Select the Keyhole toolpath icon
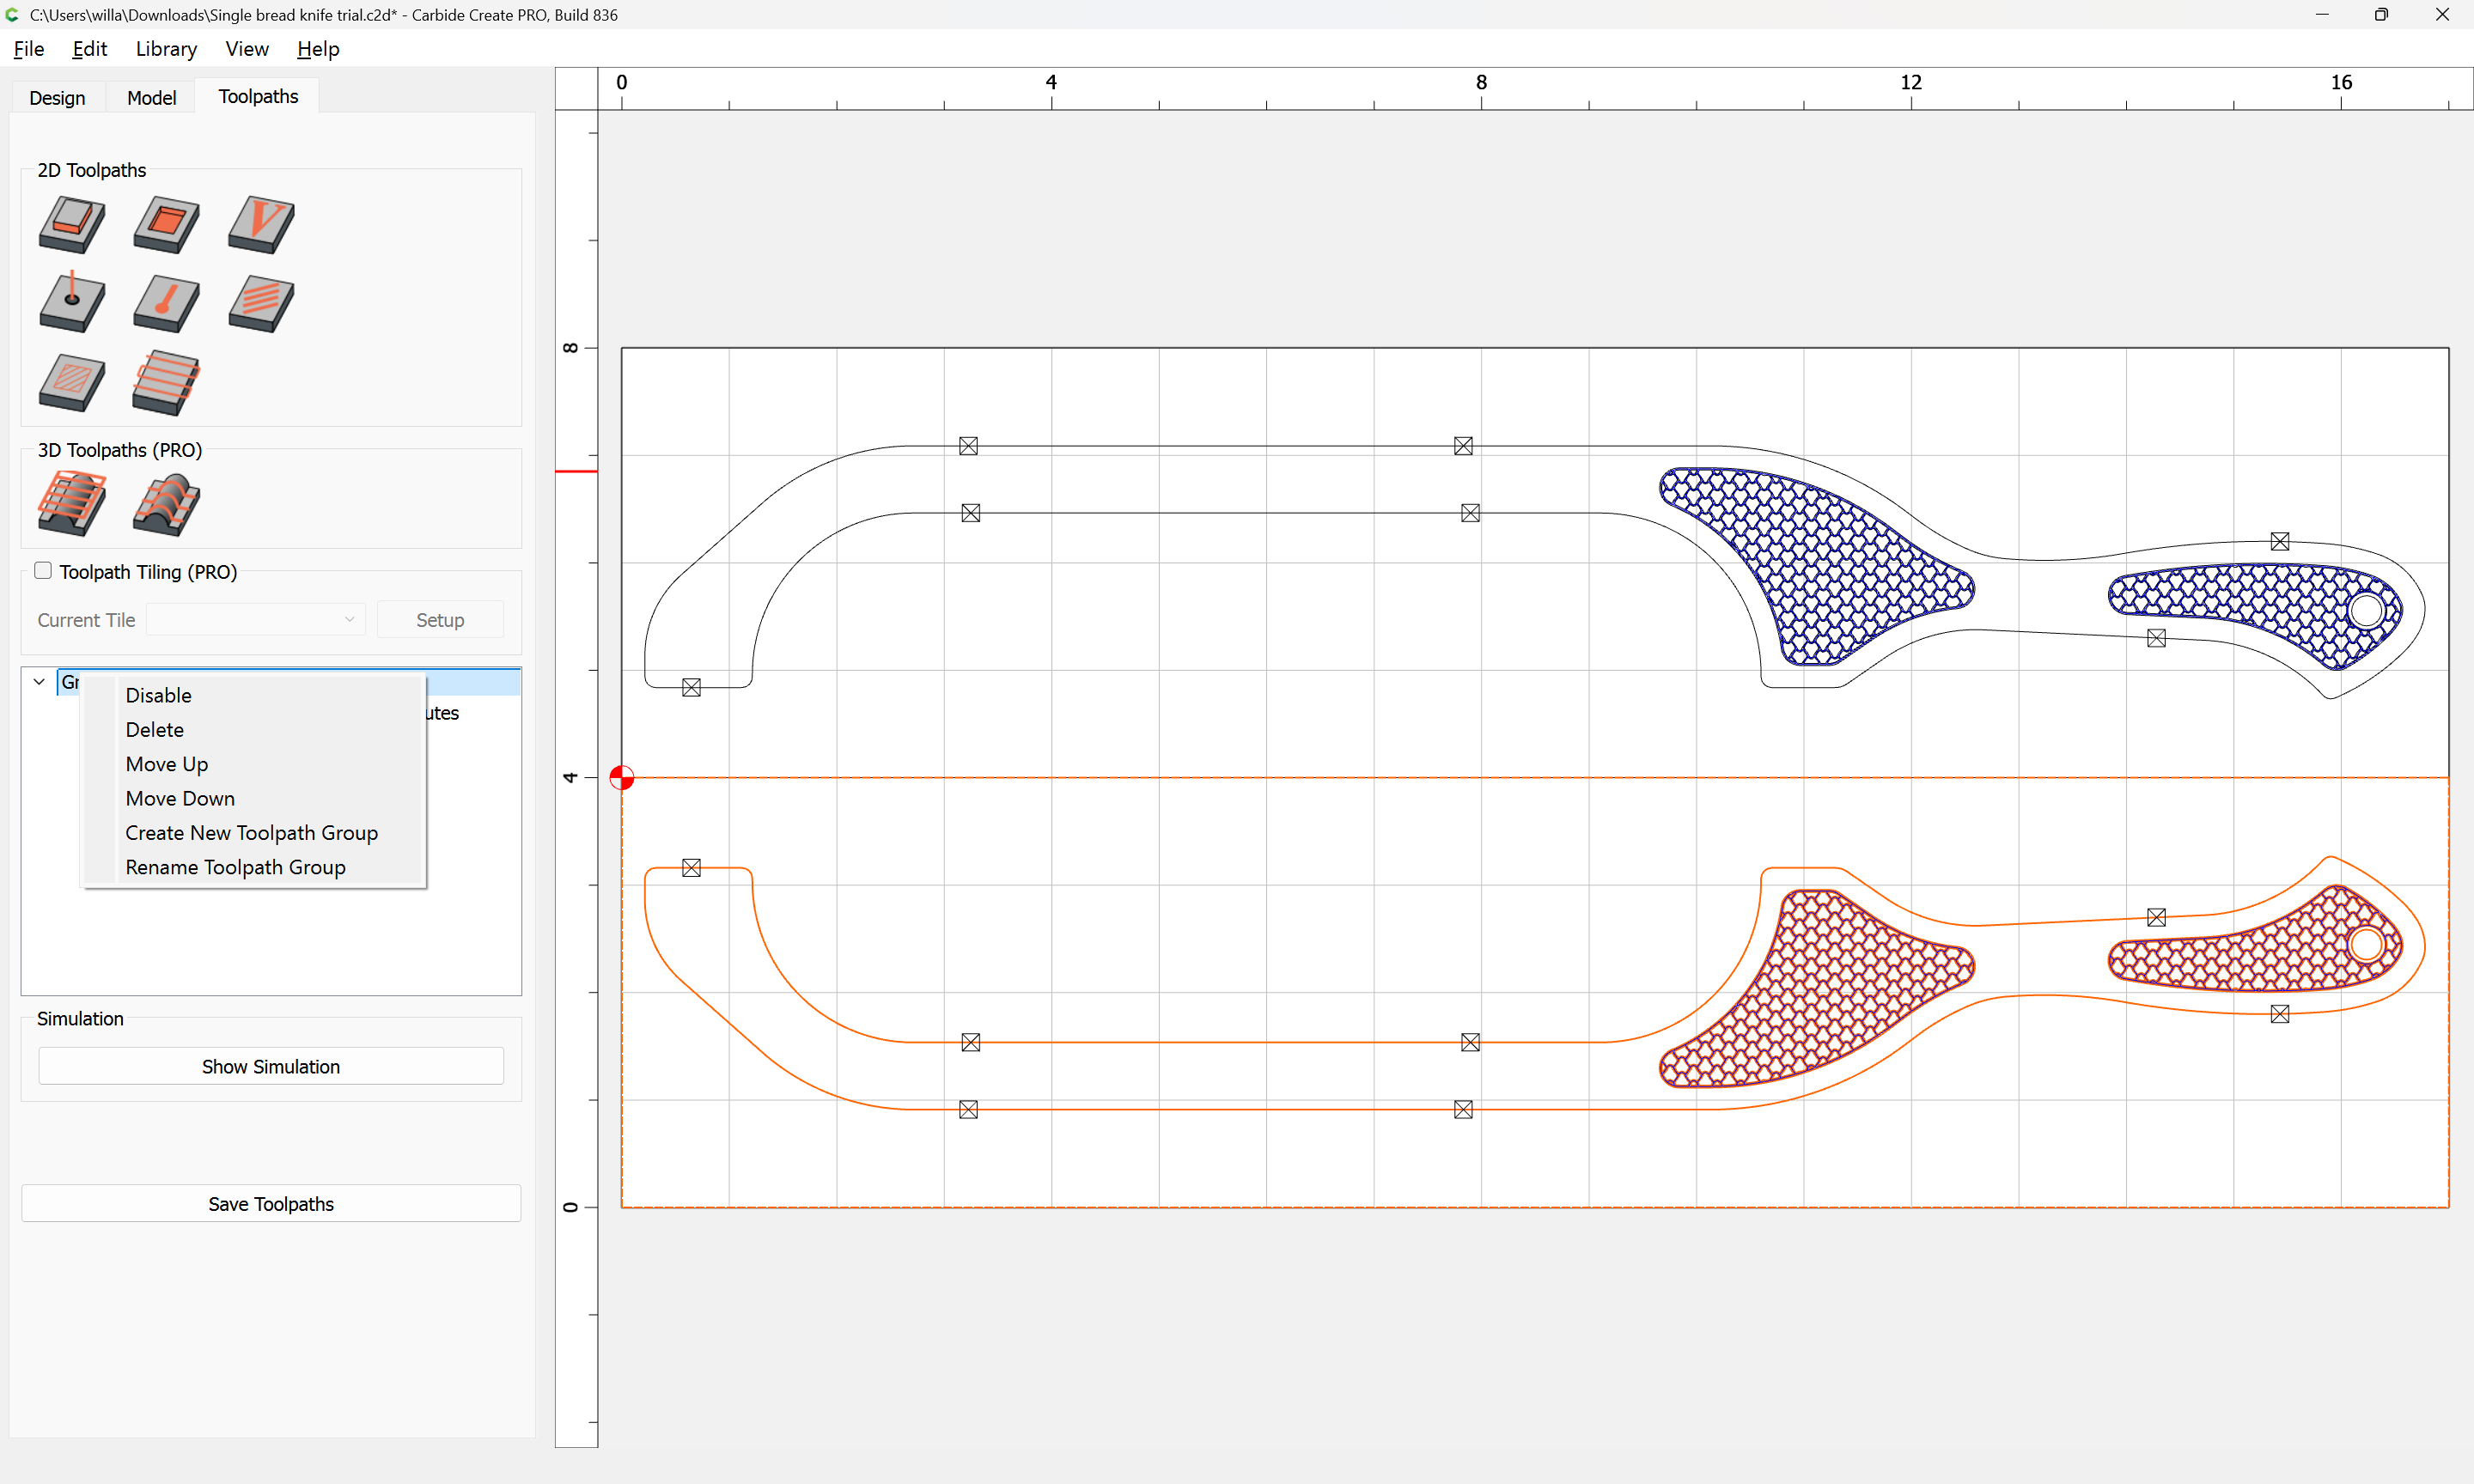The height and width of the screenshot is (1484, 2474). [x=166, y=303]
